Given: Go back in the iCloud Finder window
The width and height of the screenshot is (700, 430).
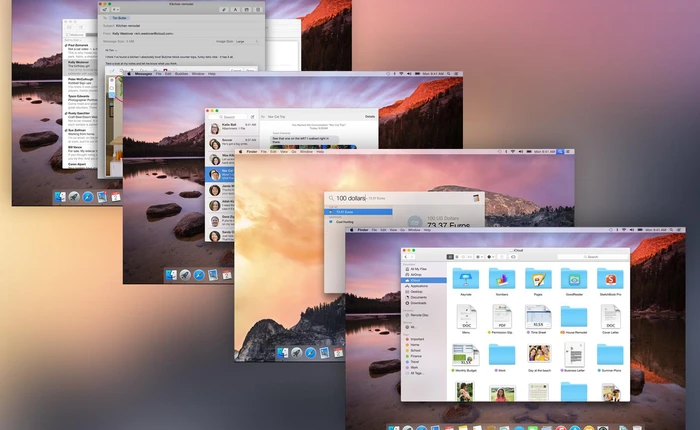Looking at the screenshot, I should click(x=406, y=257).
